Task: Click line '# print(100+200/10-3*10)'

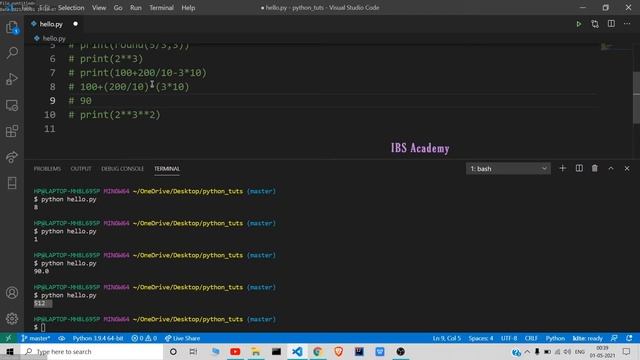Action: coord(138,73)
